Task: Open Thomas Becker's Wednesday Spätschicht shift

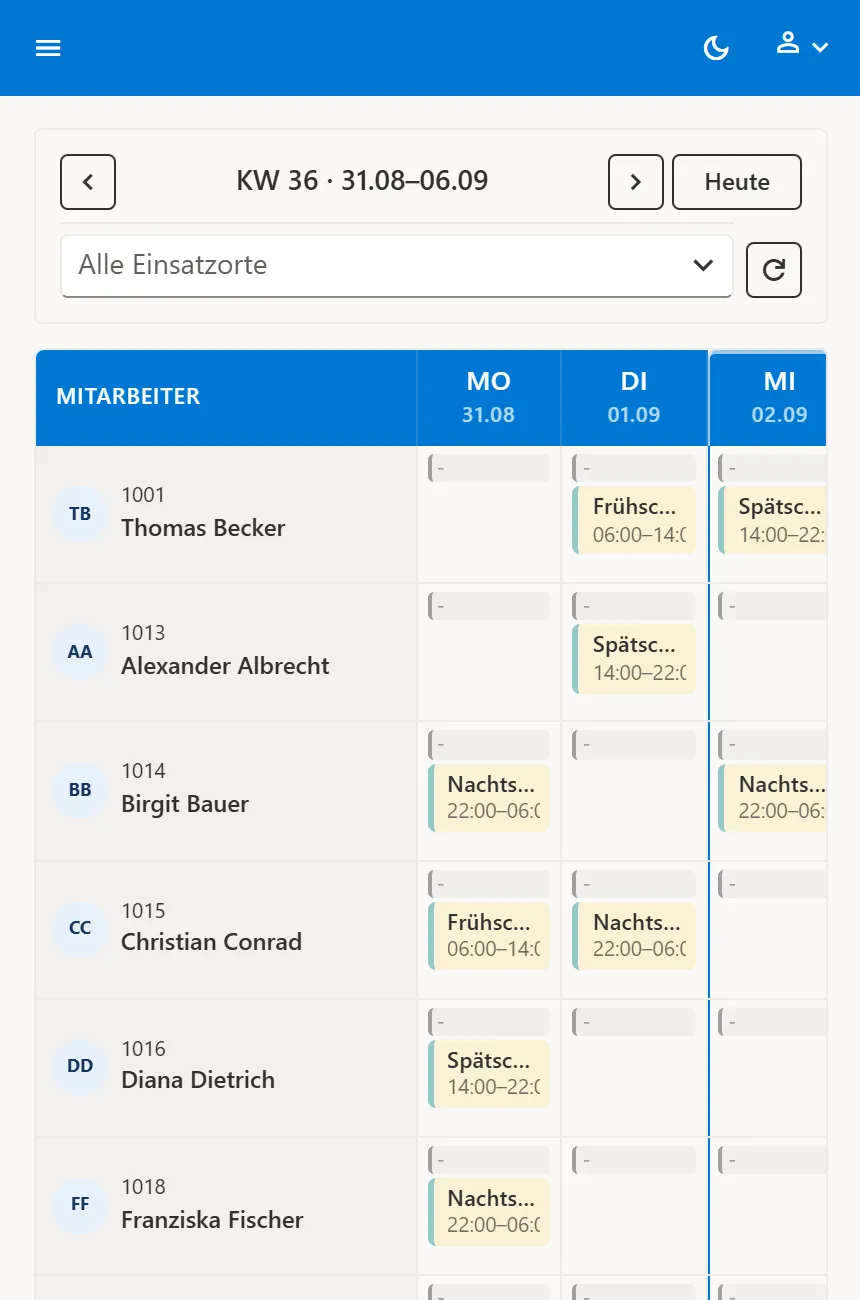Action: [772, 520]
